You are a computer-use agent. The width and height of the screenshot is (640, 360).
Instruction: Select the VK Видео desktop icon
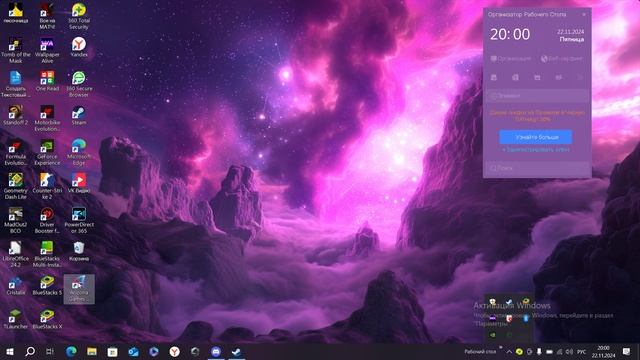[79, 183]
